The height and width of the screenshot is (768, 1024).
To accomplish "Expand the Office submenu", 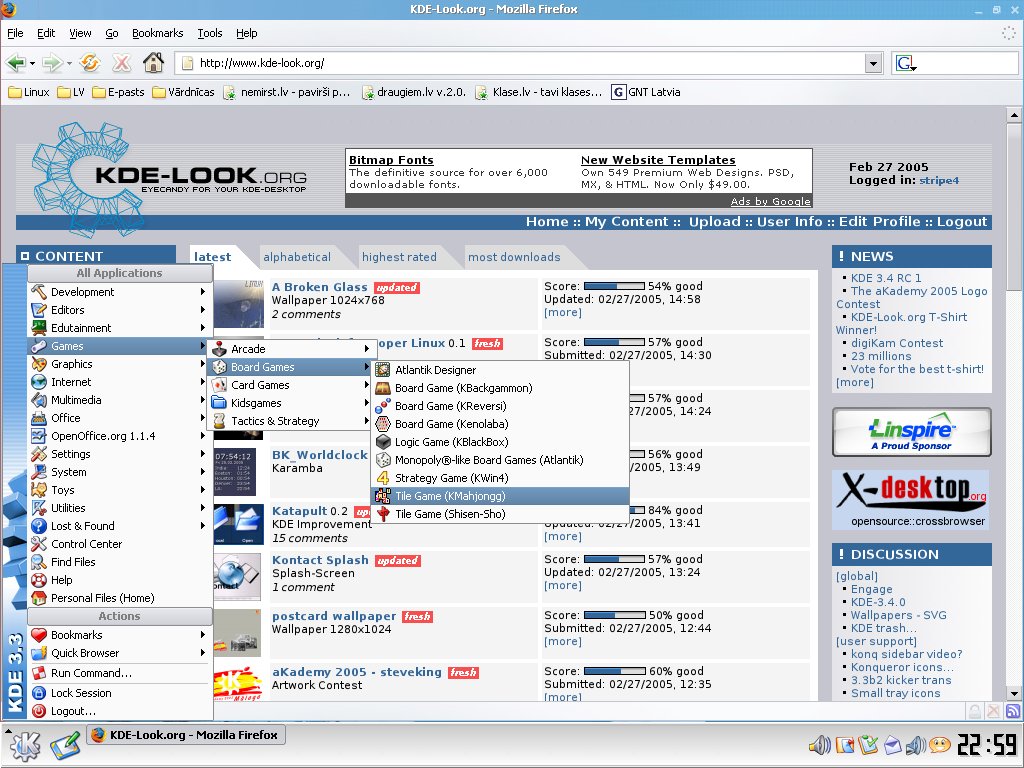I will click(121, 418).
